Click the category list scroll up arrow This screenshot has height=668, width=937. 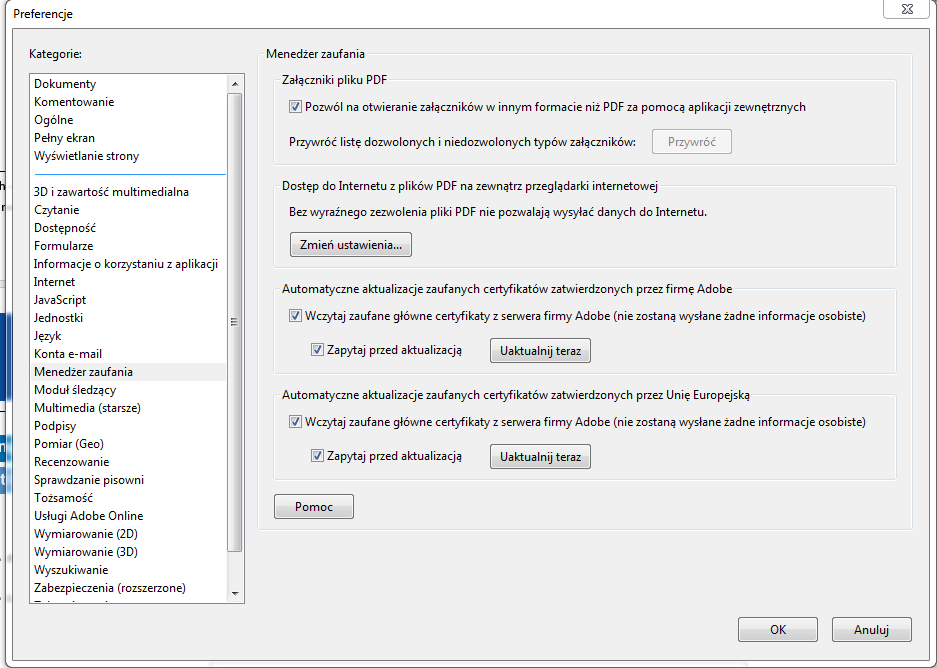coord(235,84)
